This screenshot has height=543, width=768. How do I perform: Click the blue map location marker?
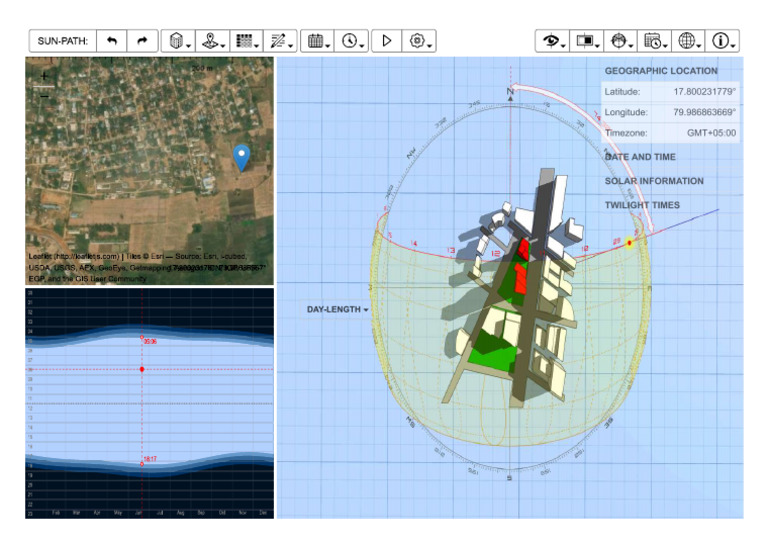click(x=241, y=156)
